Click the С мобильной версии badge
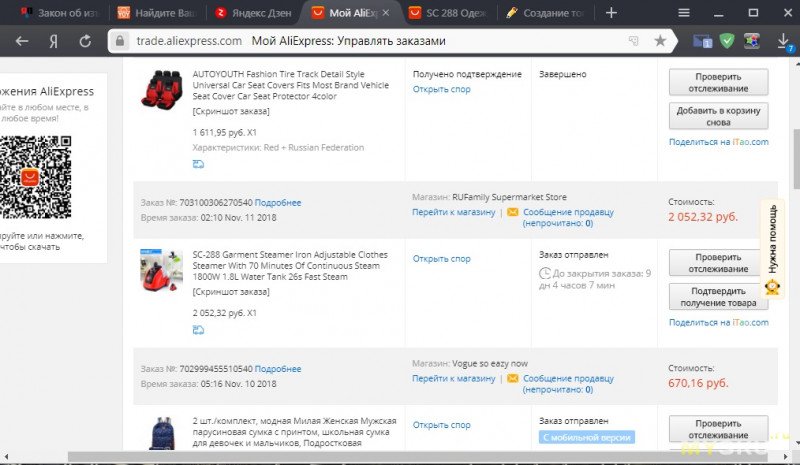Viewport: 800px width, 465px height. 587,437
